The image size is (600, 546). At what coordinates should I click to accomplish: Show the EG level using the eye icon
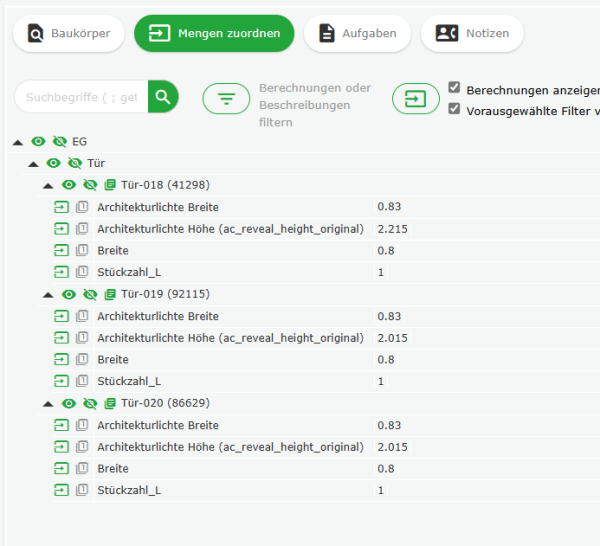pos(38,142)
